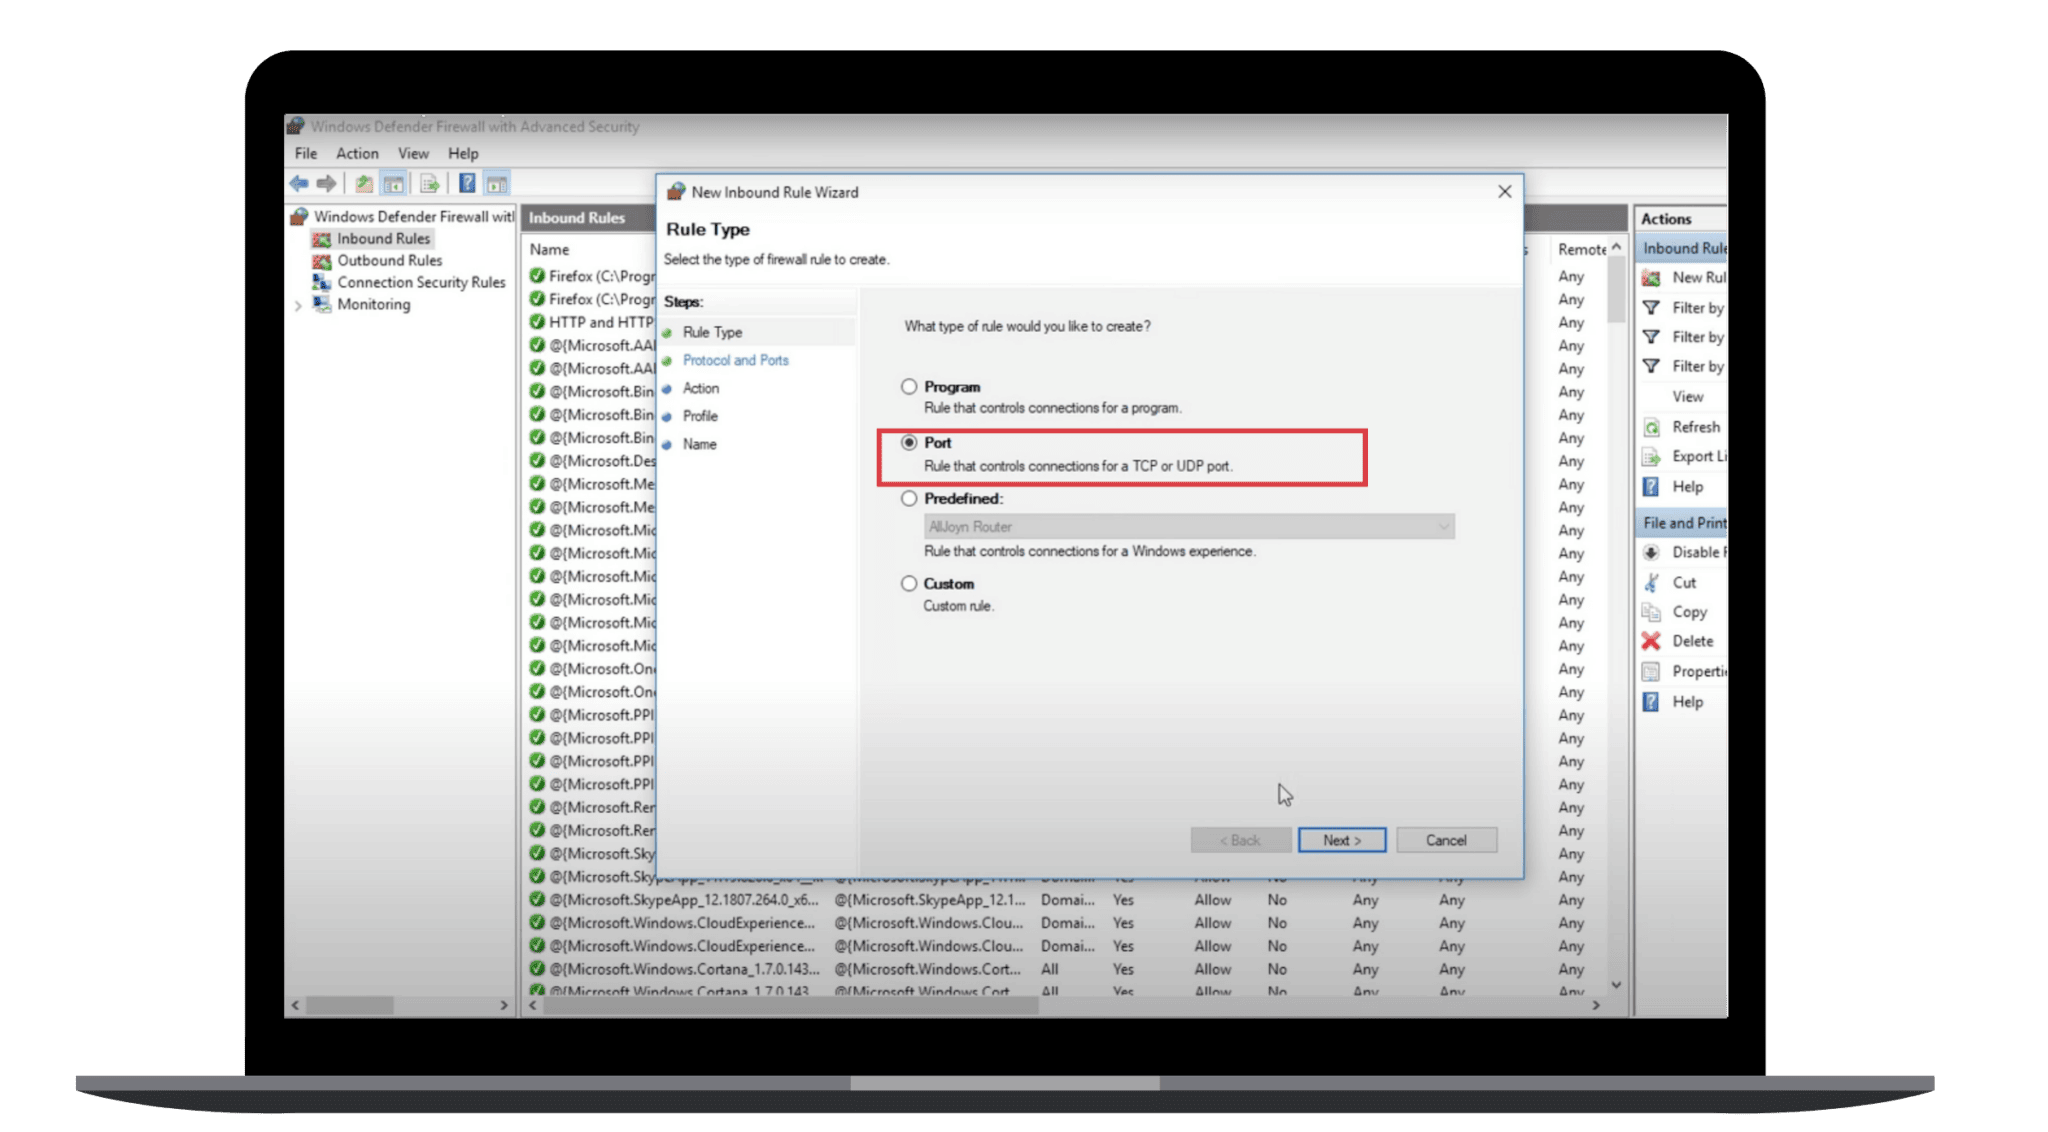Click the red Delete X icon
2048x1132 pixels.
click(1651, 641)
